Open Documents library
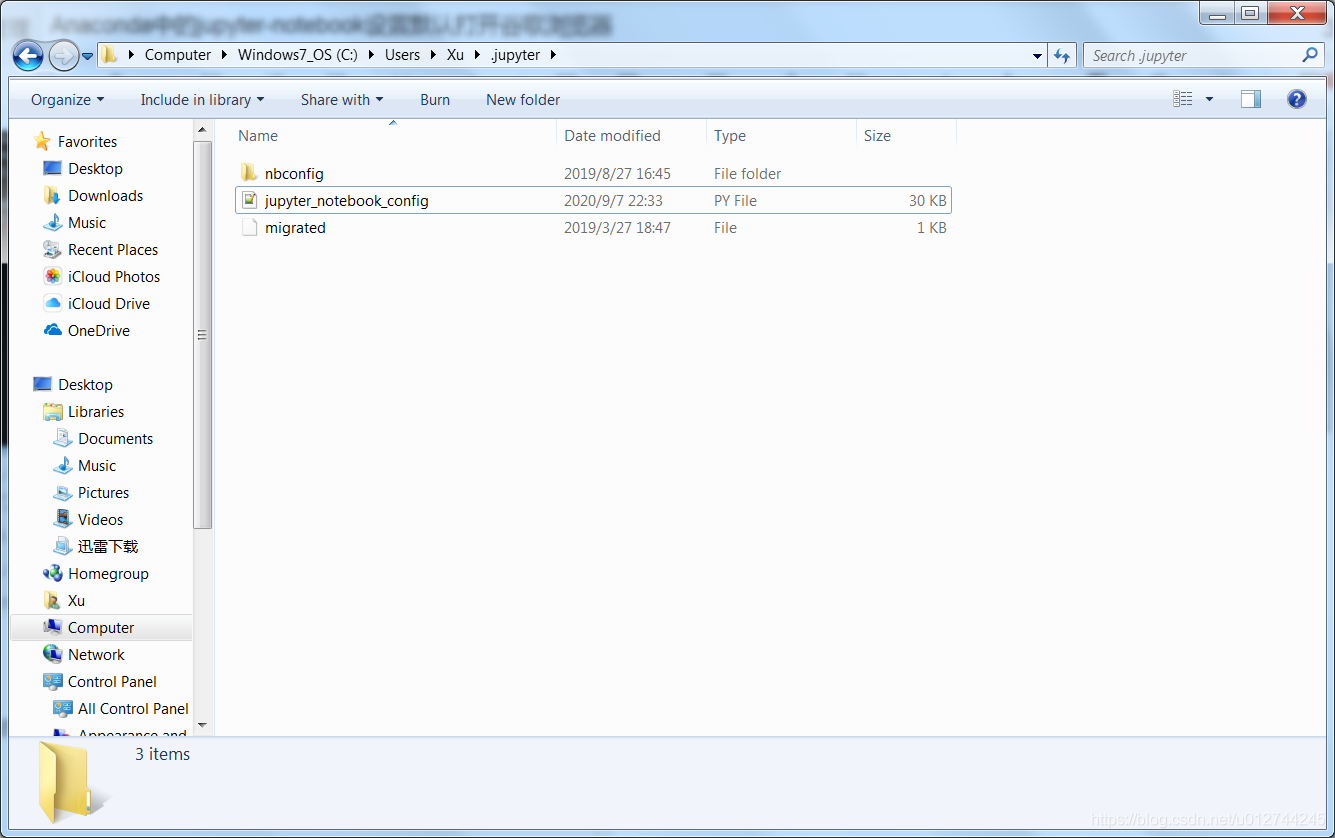 point(115,438)
